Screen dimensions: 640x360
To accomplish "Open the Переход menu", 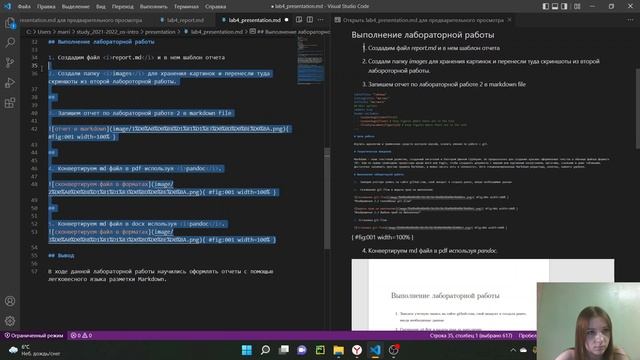I will [122, 7].
